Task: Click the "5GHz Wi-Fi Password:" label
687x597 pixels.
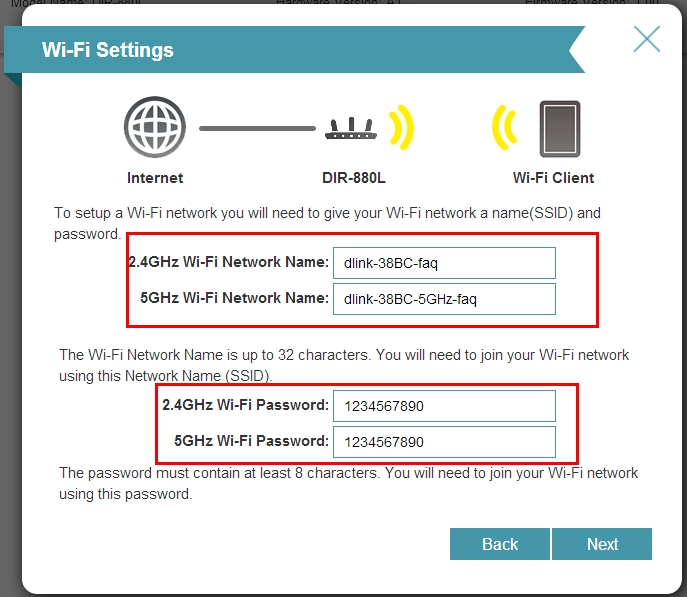Action: 251,440
